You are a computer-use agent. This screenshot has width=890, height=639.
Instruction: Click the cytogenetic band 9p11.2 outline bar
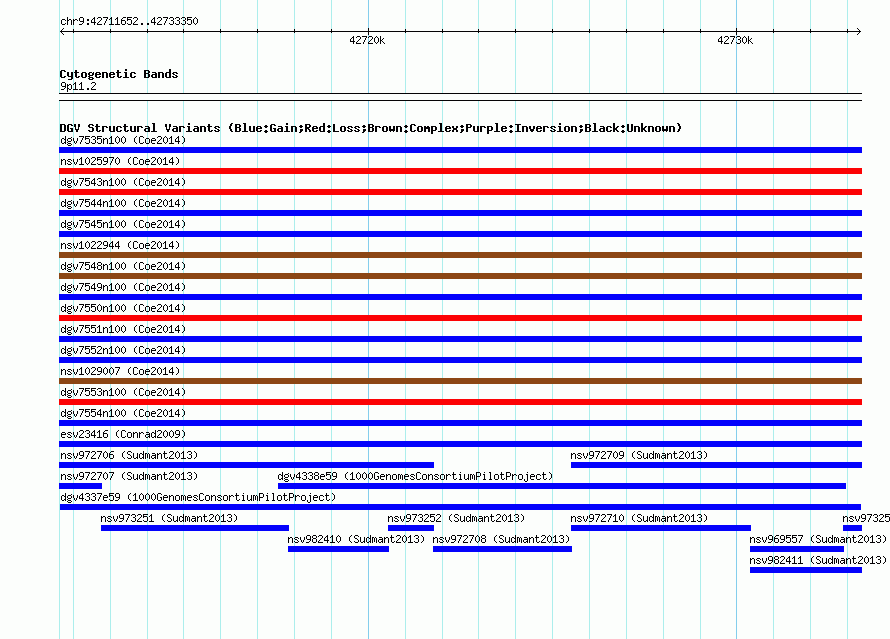coord(460,97)
